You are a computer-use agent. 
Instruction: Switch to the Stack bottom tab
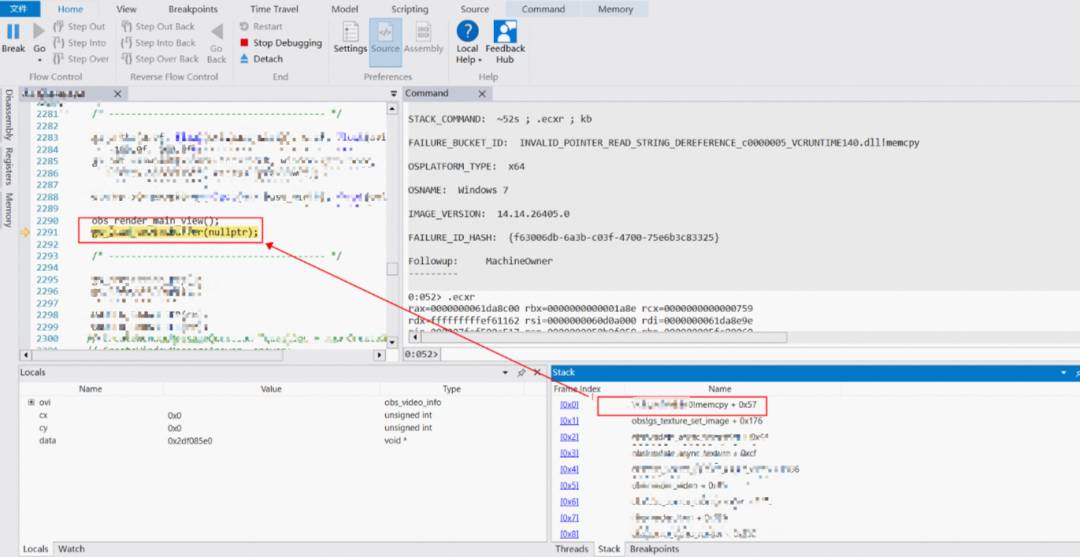coord(609,549)
